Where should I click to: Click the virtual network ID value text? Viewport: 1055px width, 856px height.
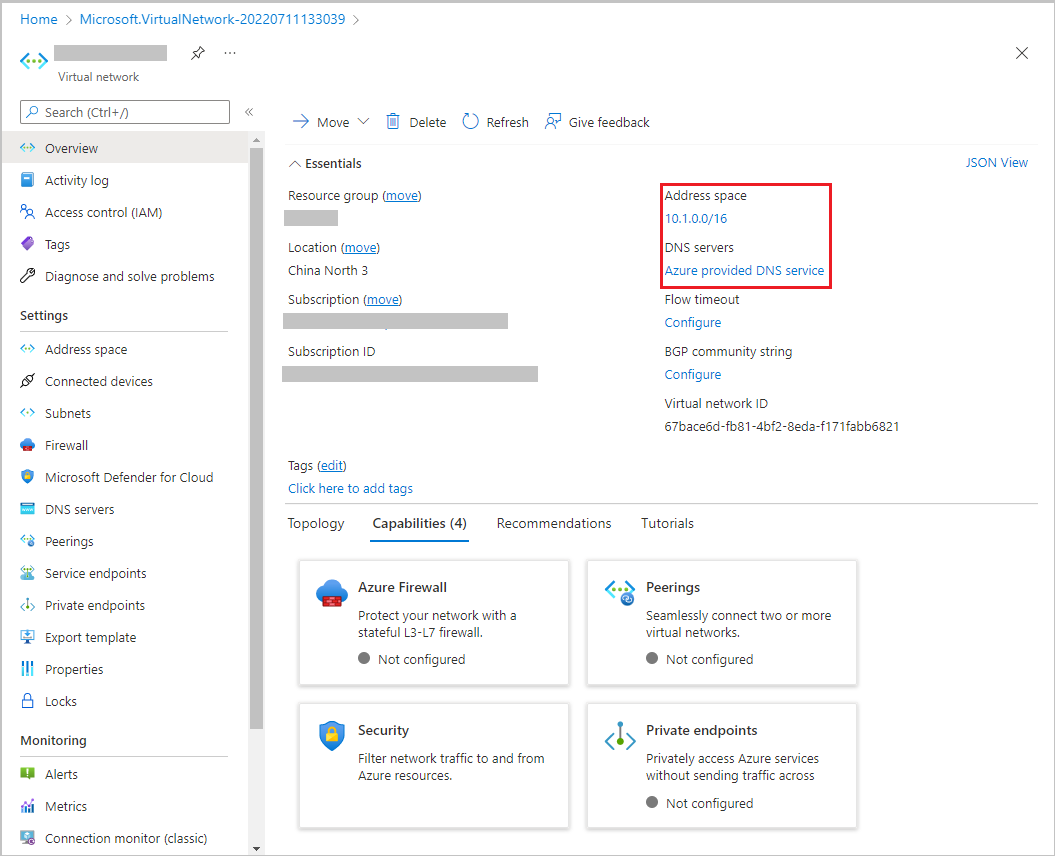click(782, 427)
